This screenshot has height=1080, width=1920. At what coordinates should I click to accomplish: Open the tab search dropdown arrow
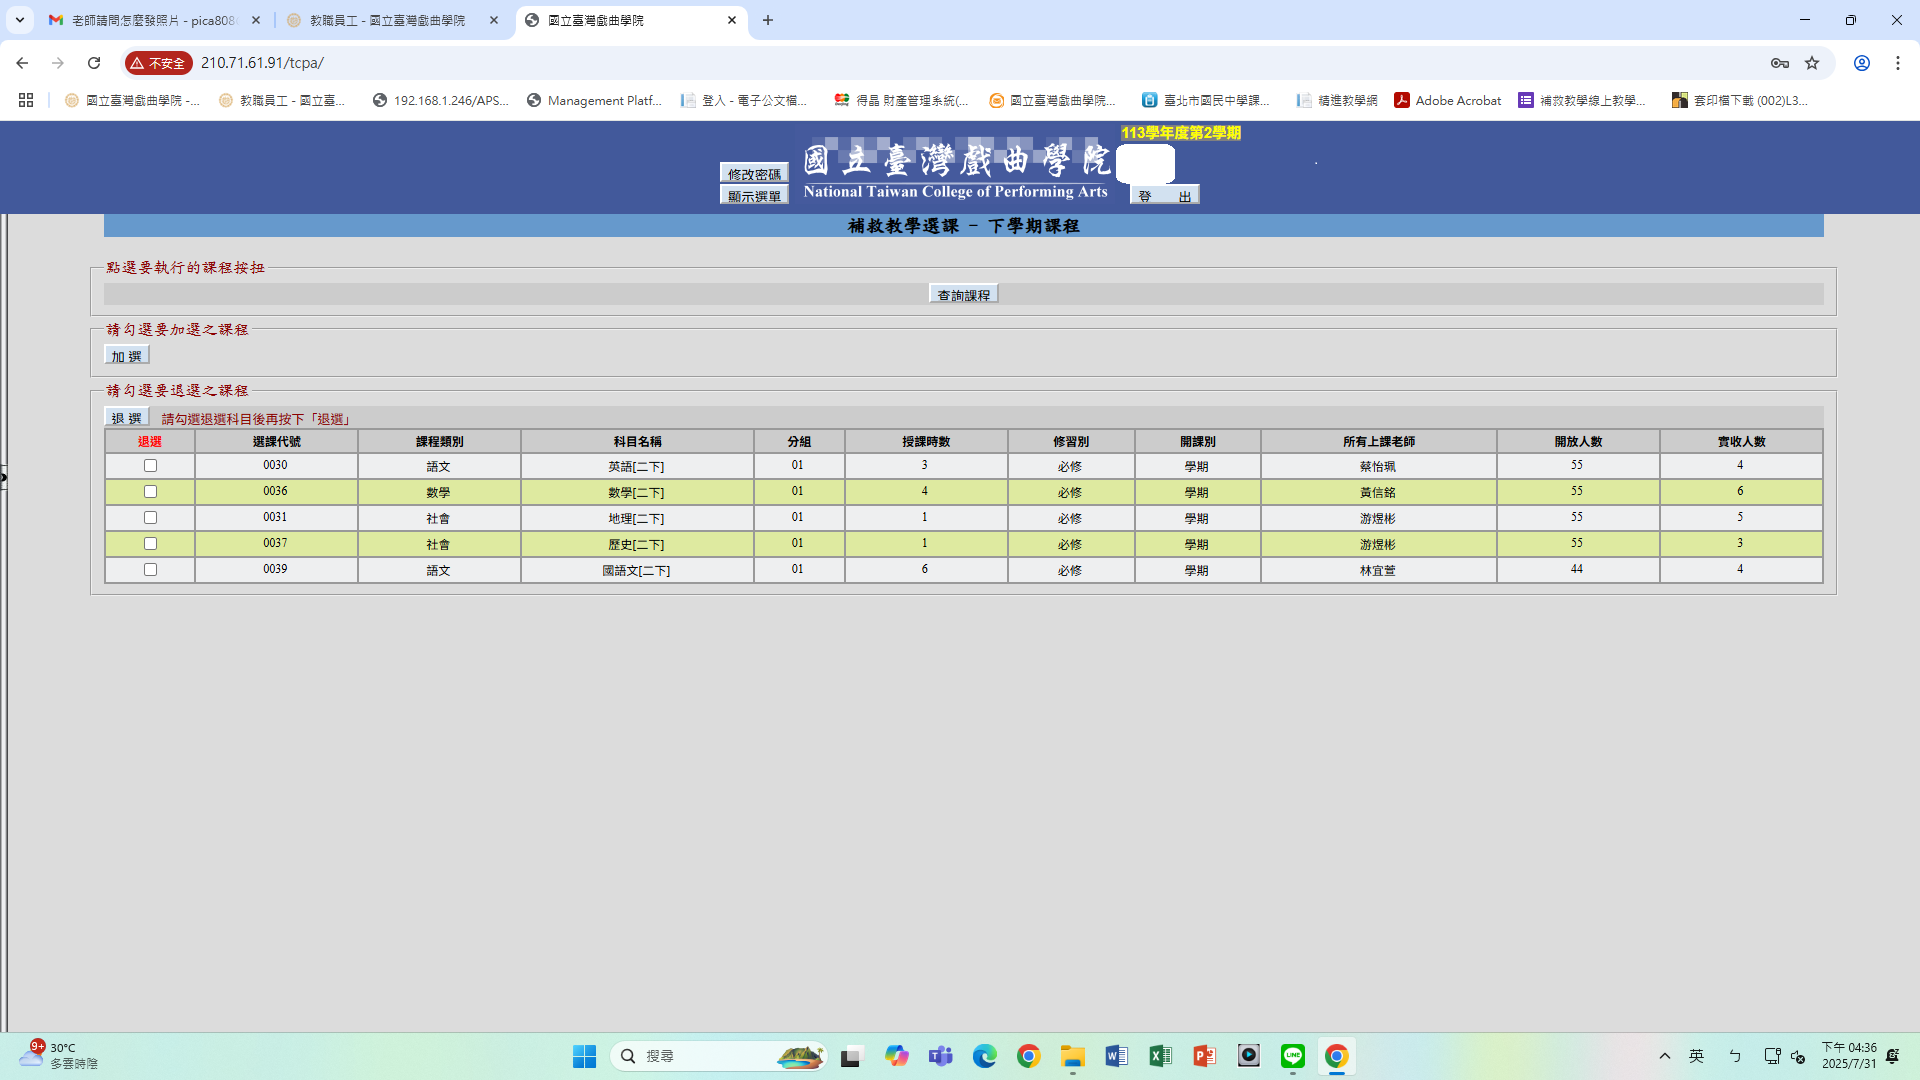tap(19, 20)
